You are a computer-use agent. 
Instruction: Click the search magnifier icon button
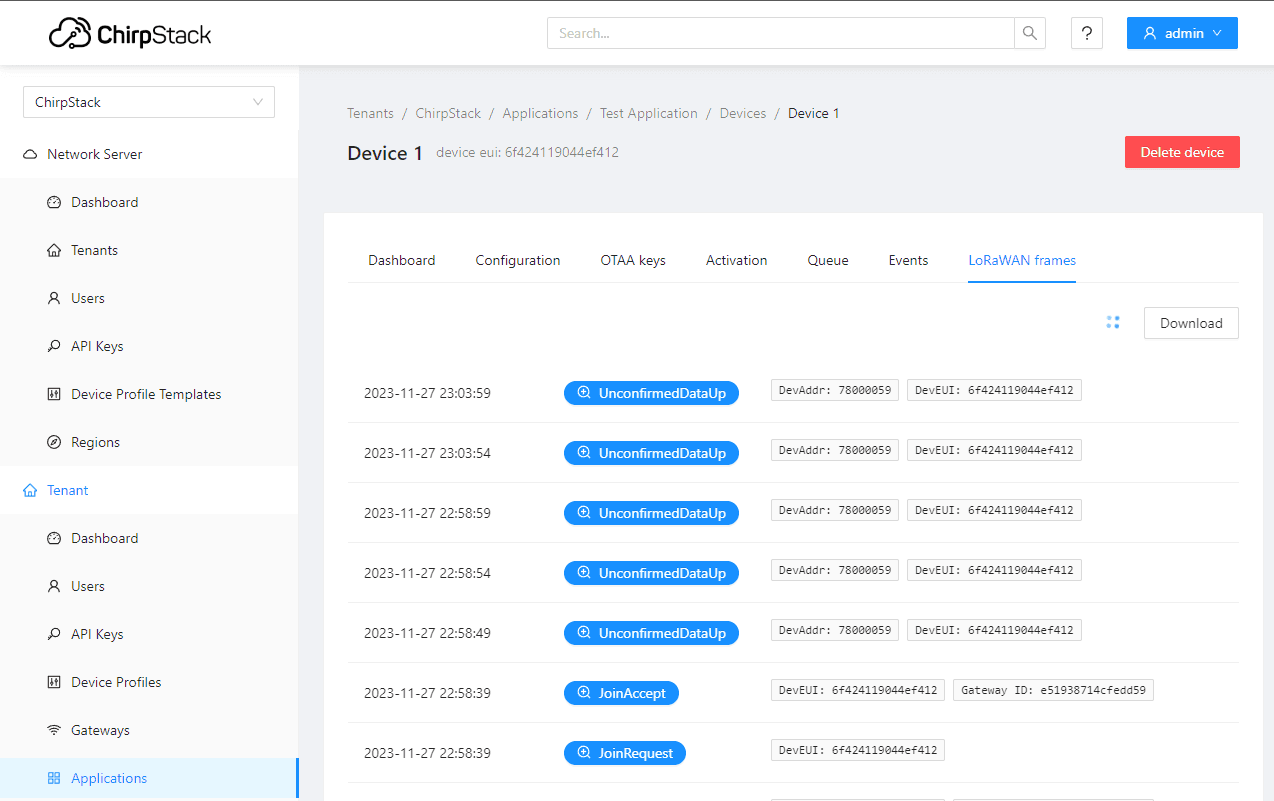coord(1030,33)
